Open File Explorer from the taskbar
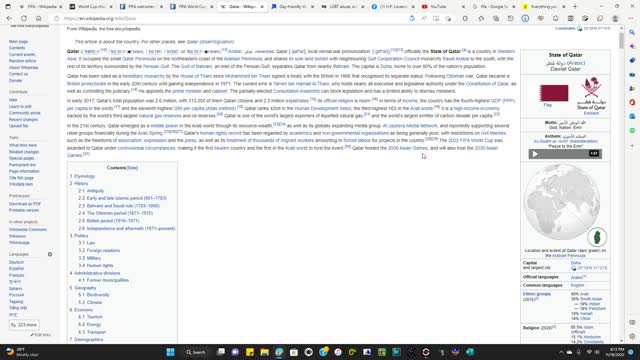 (264, 352)
